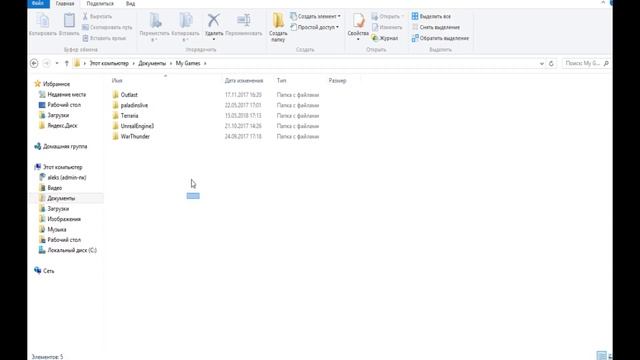Viewport: 640px width, 360px height.
Task: Open the Простой доступ dropdown
Action: pos(314,27)
